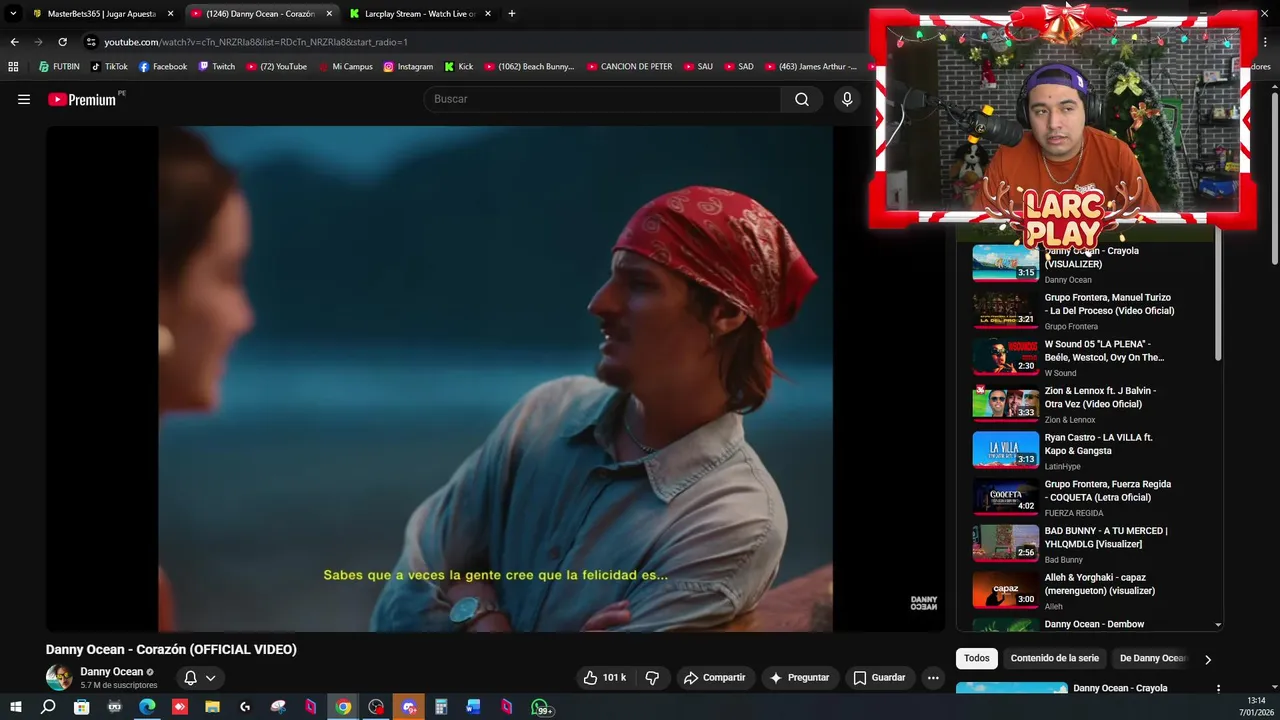
Task: Launch Microsoft Edge from taskbar
Action: pos(147,707)
